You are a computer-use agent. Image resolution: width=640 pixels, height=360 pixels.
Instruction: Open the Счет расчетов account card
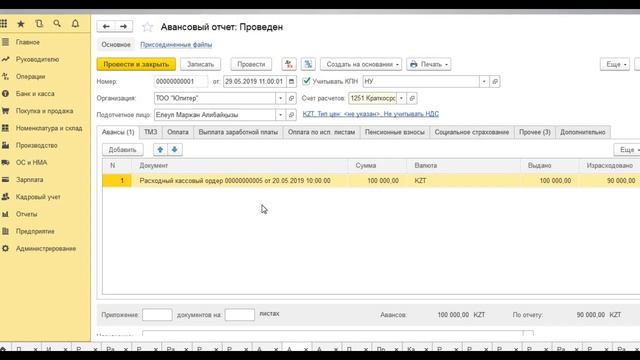(412, 98)
